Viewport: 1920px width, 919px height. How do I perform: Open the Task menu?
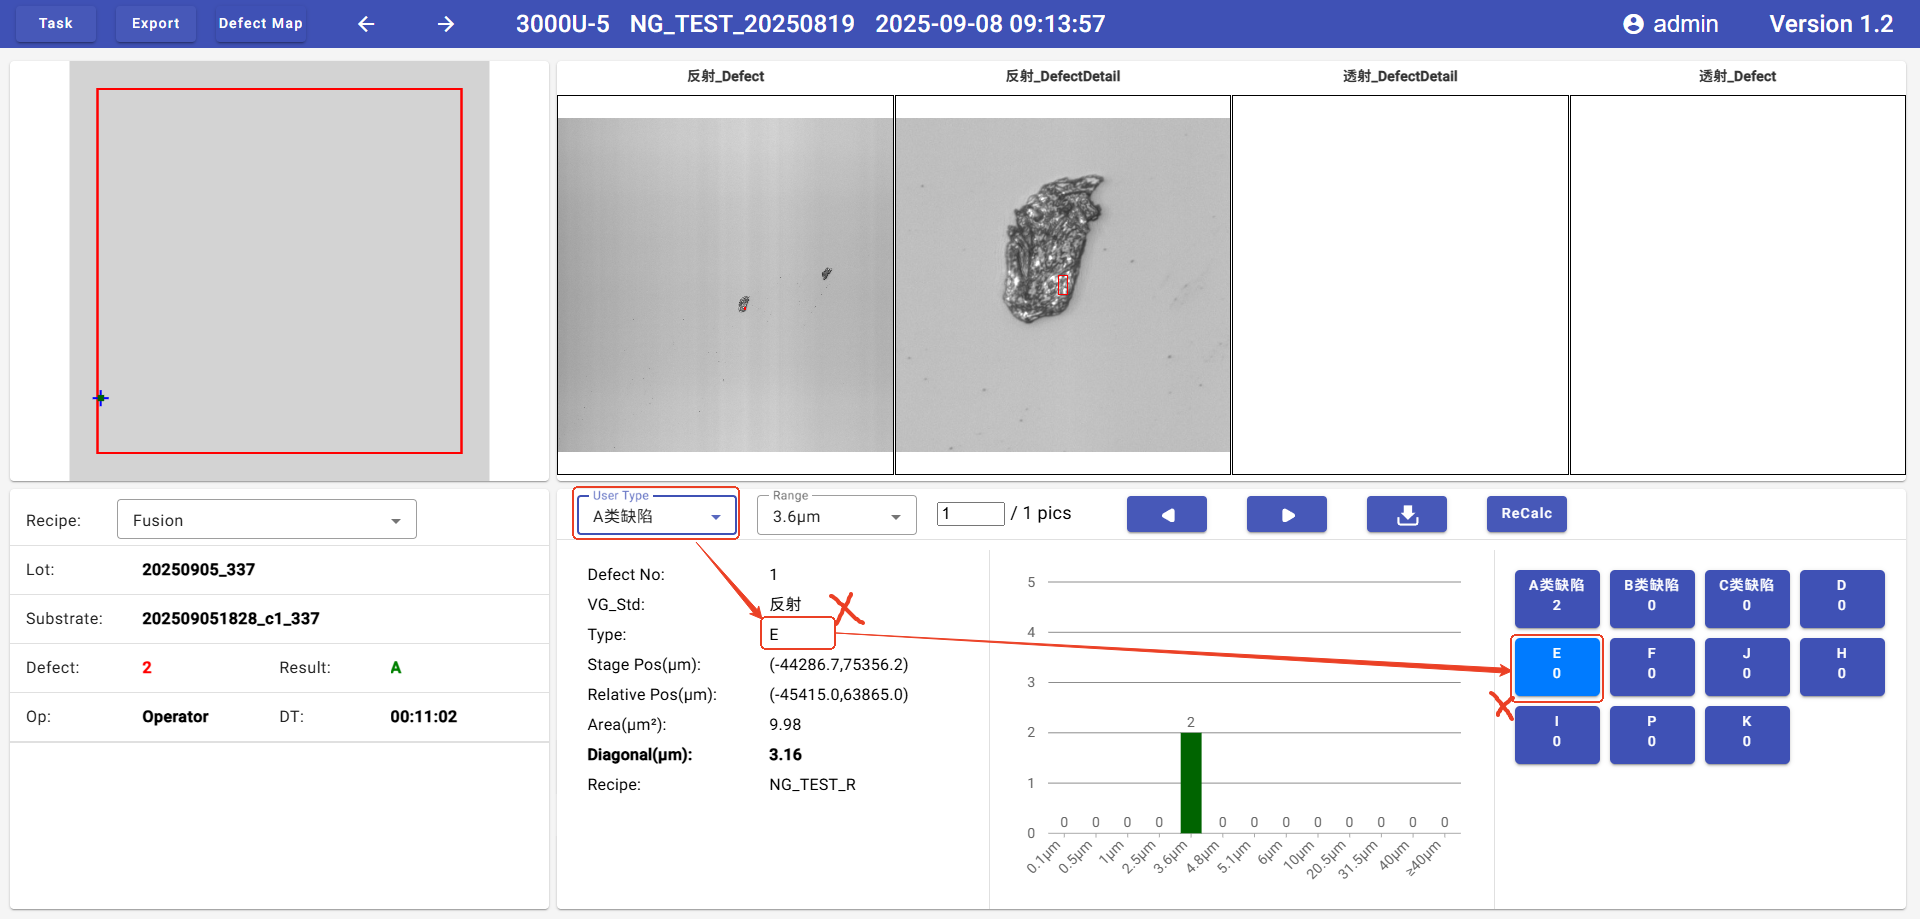click(56, 23)
